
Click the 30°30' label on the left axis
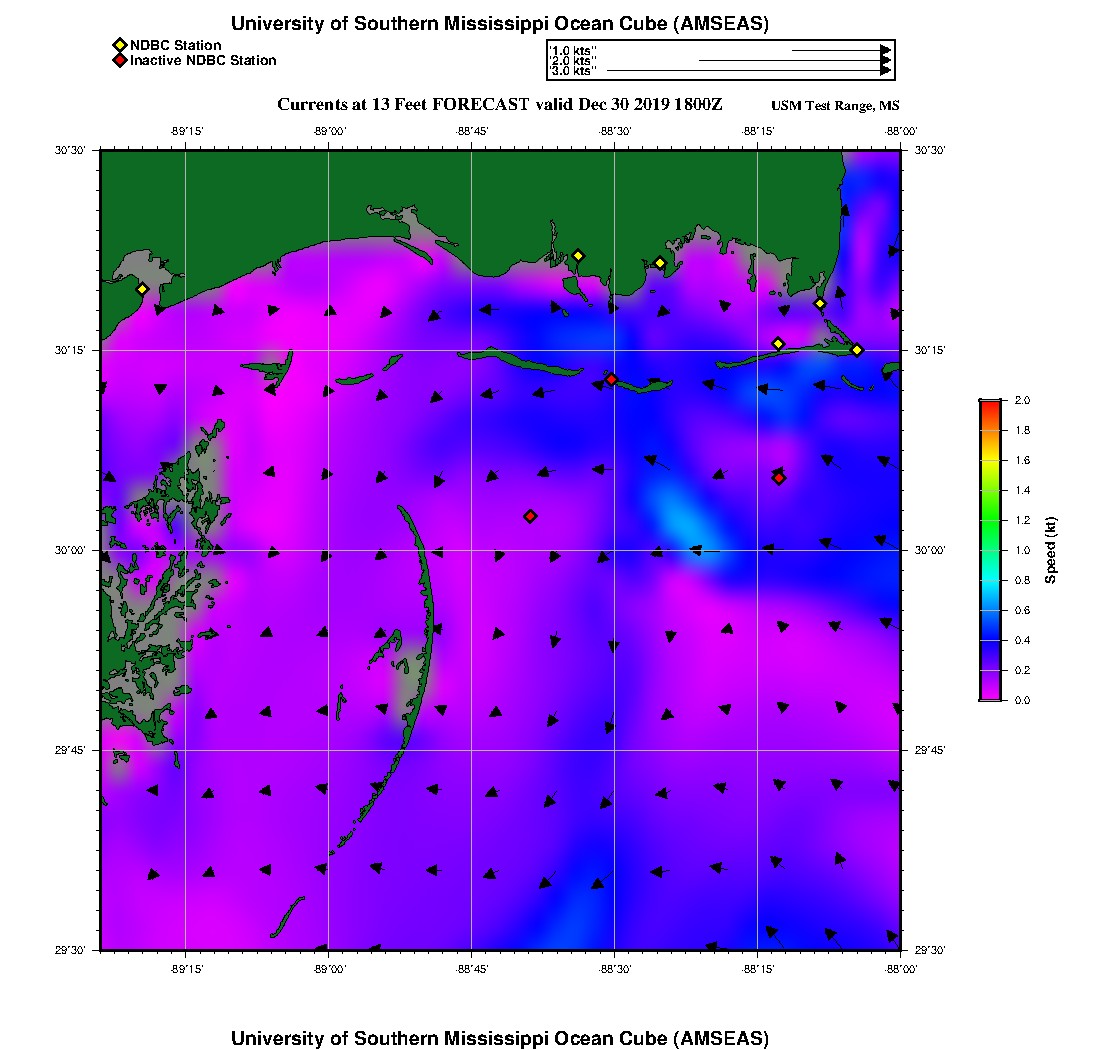(x=69, y=150)
